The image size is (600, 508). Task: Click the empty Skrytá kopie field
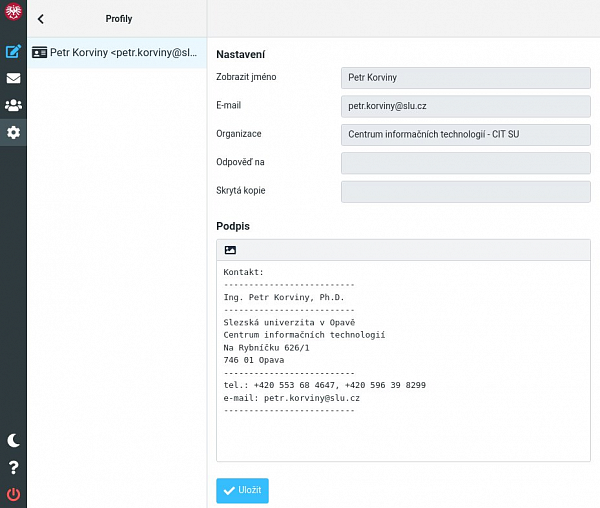pyautogui.click(x=466, y=192)
